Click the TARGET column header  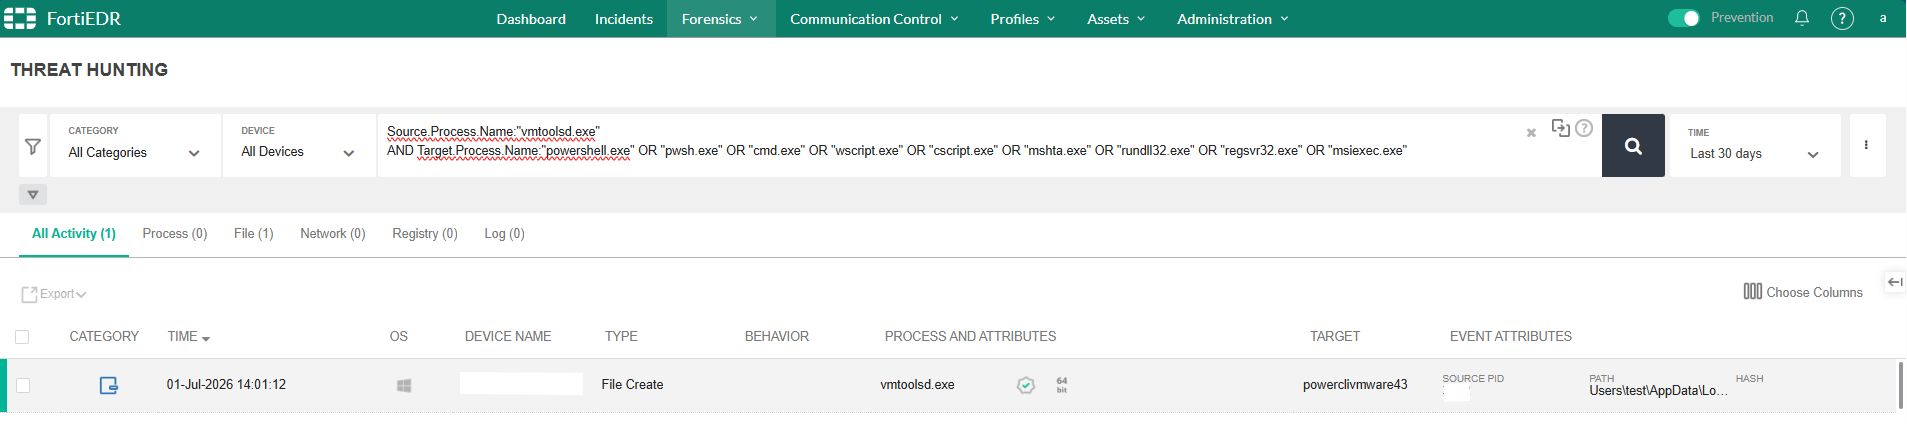click(1335, 337)
